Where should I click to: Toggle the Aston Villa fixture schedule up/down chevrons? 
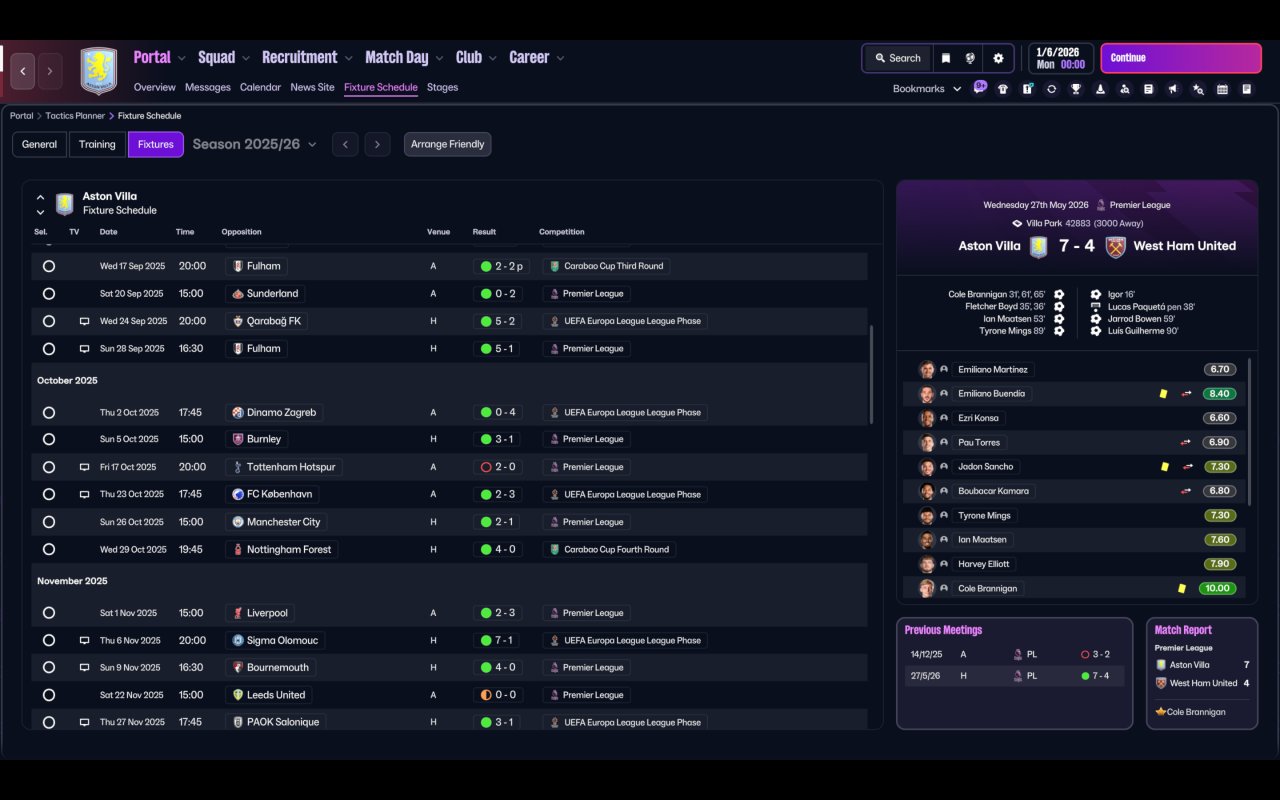pos(40,204)
